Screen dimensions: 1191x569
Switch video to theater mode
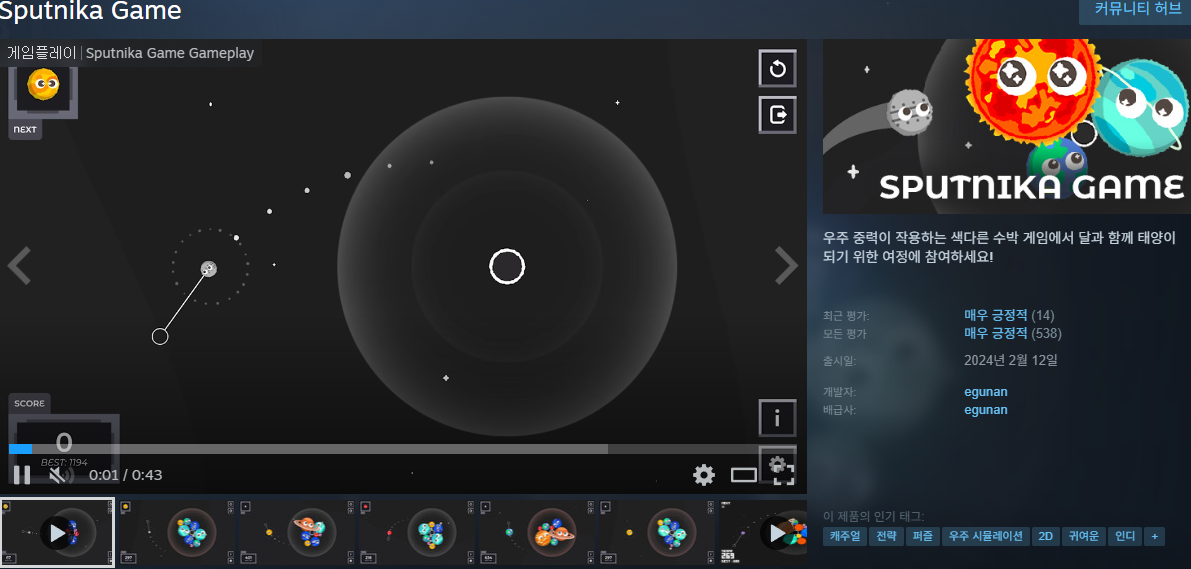tap(744, 476)
